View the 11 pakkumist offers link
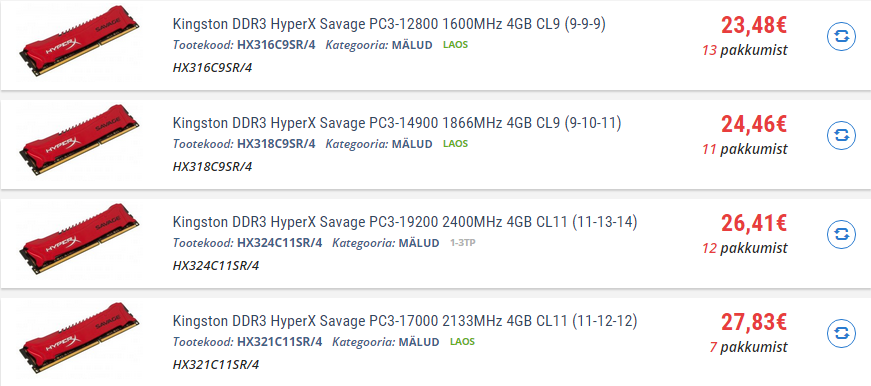 [744, 149]
